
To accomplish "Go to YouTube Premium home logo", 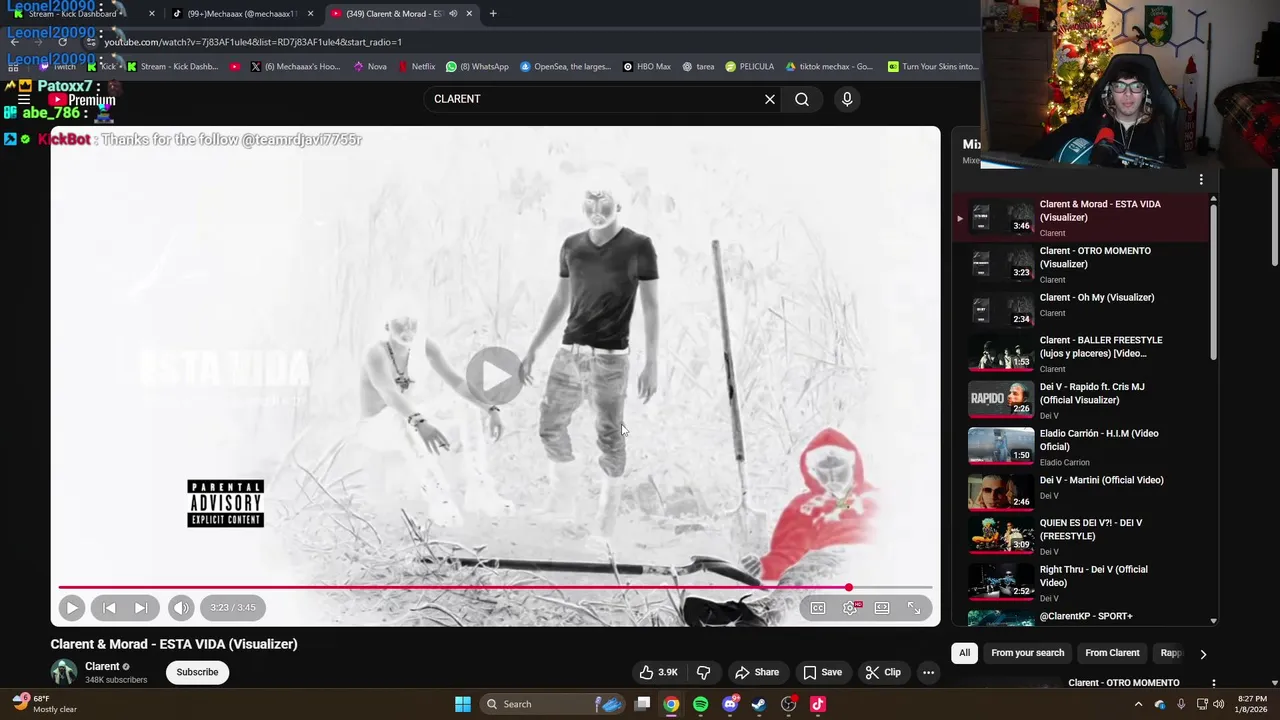I will [82, 100].
